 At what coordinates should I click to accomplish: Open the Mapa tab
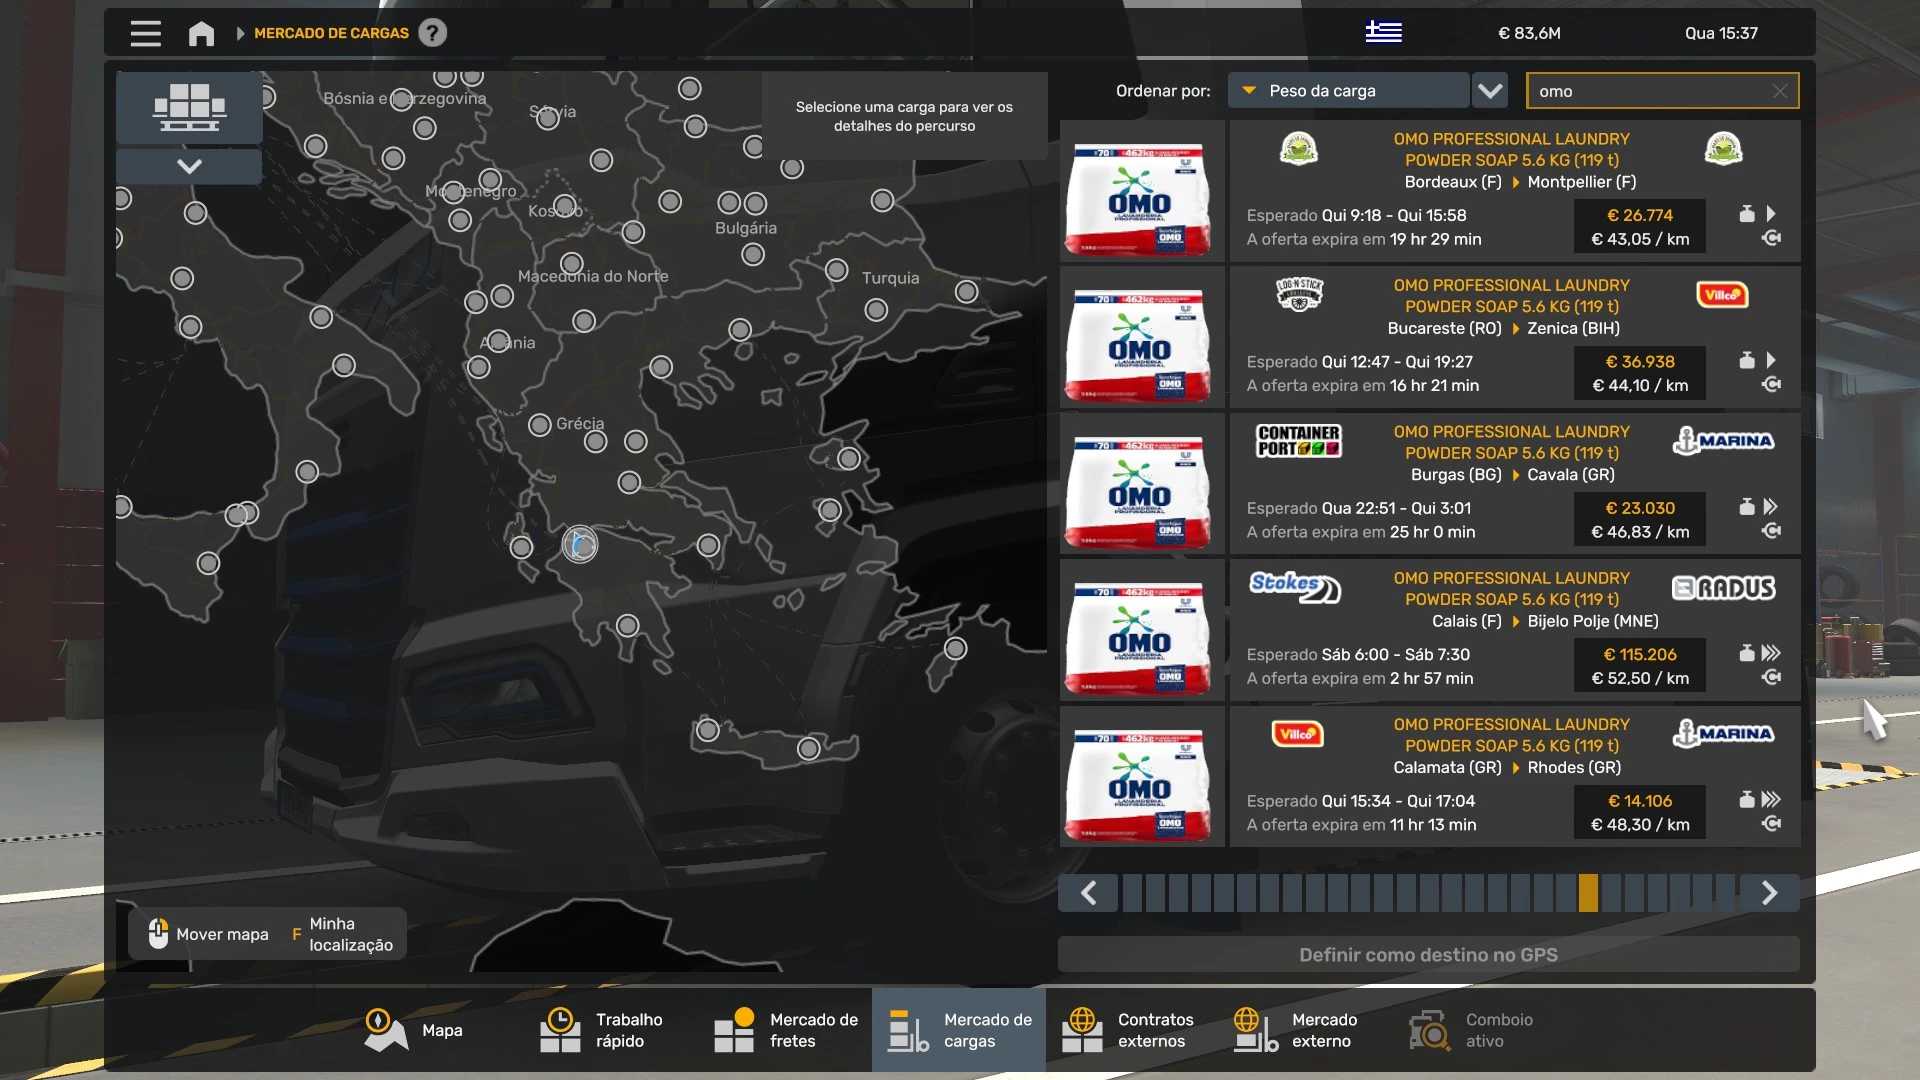coord(413,1030)
